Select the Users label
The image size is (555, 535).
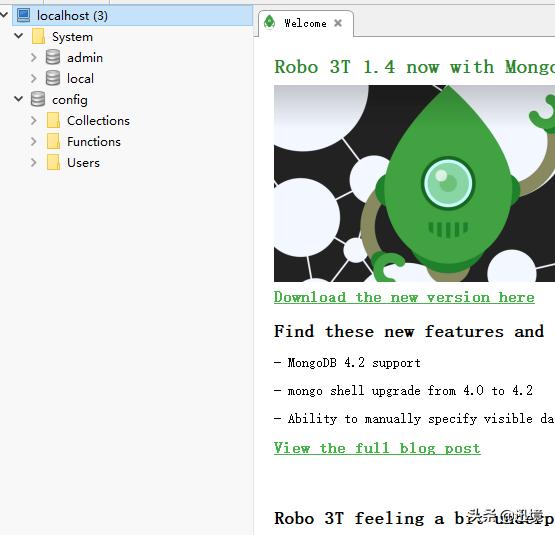[83, 163]
